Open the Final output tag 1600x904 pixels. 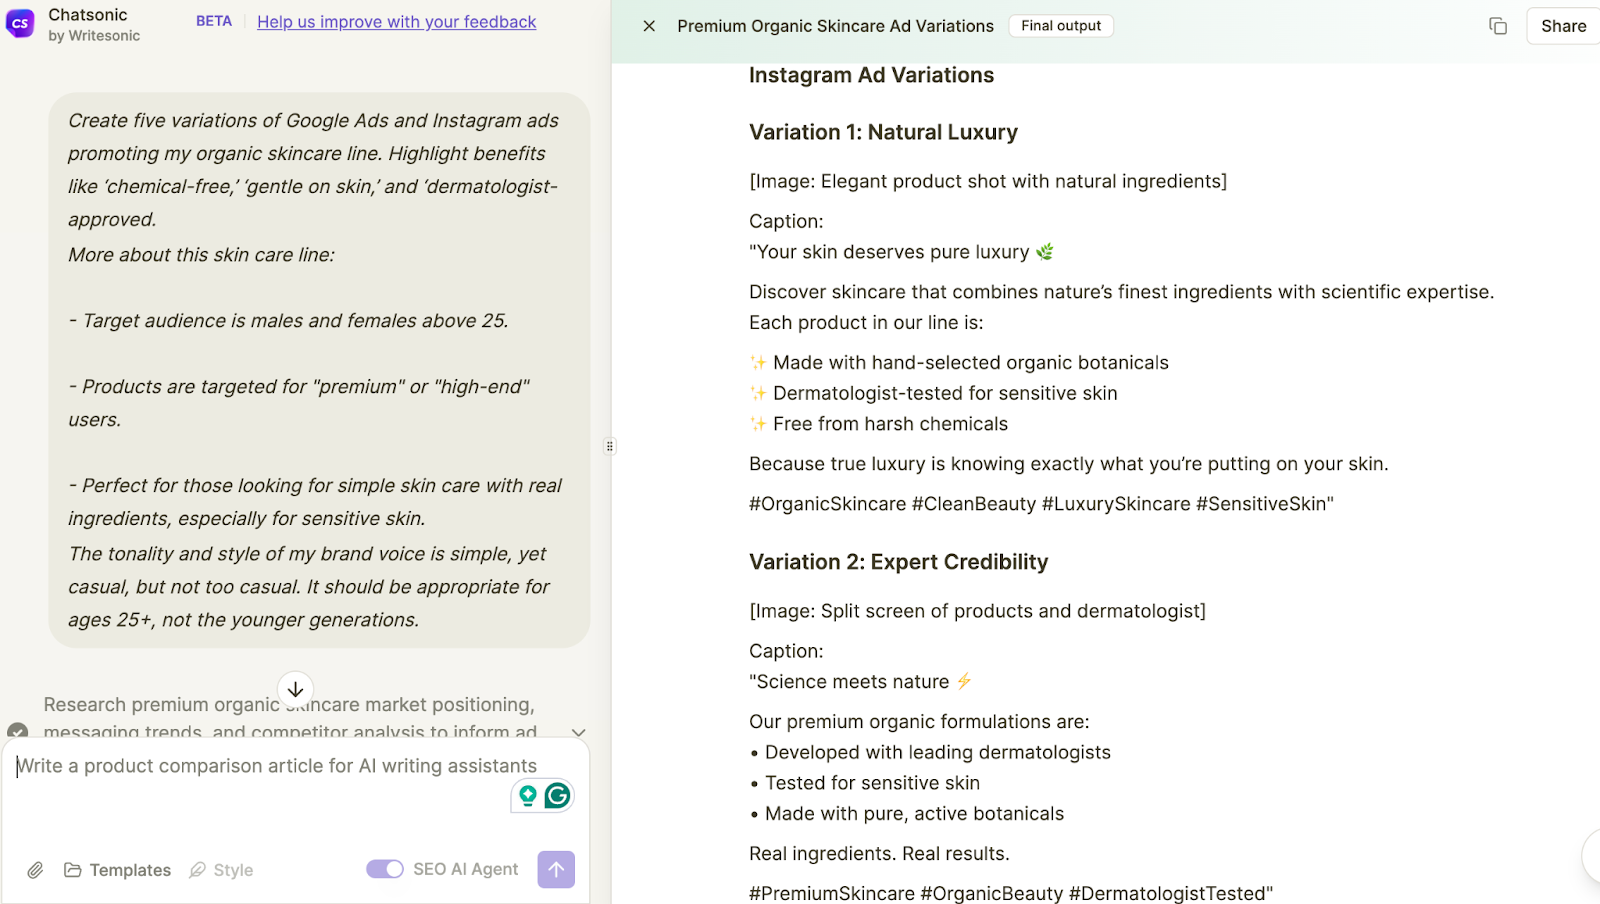pyautogui.click(x=1061, y=26)
